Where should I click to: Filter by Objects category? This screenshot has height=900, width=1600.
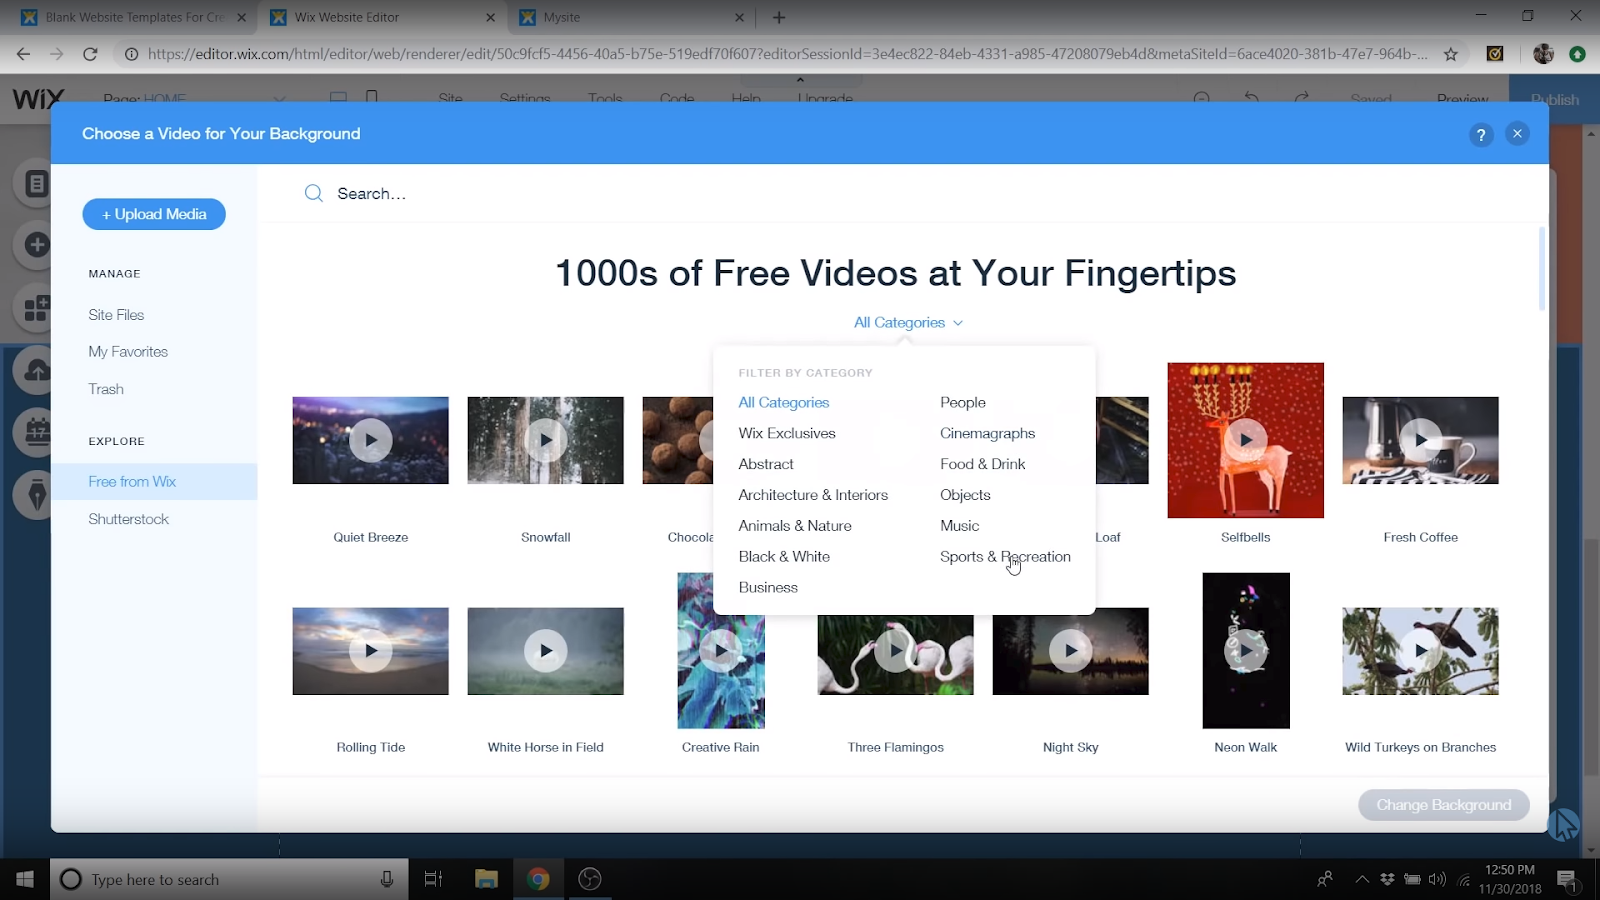pyautogui.click(x=965, y=495)
